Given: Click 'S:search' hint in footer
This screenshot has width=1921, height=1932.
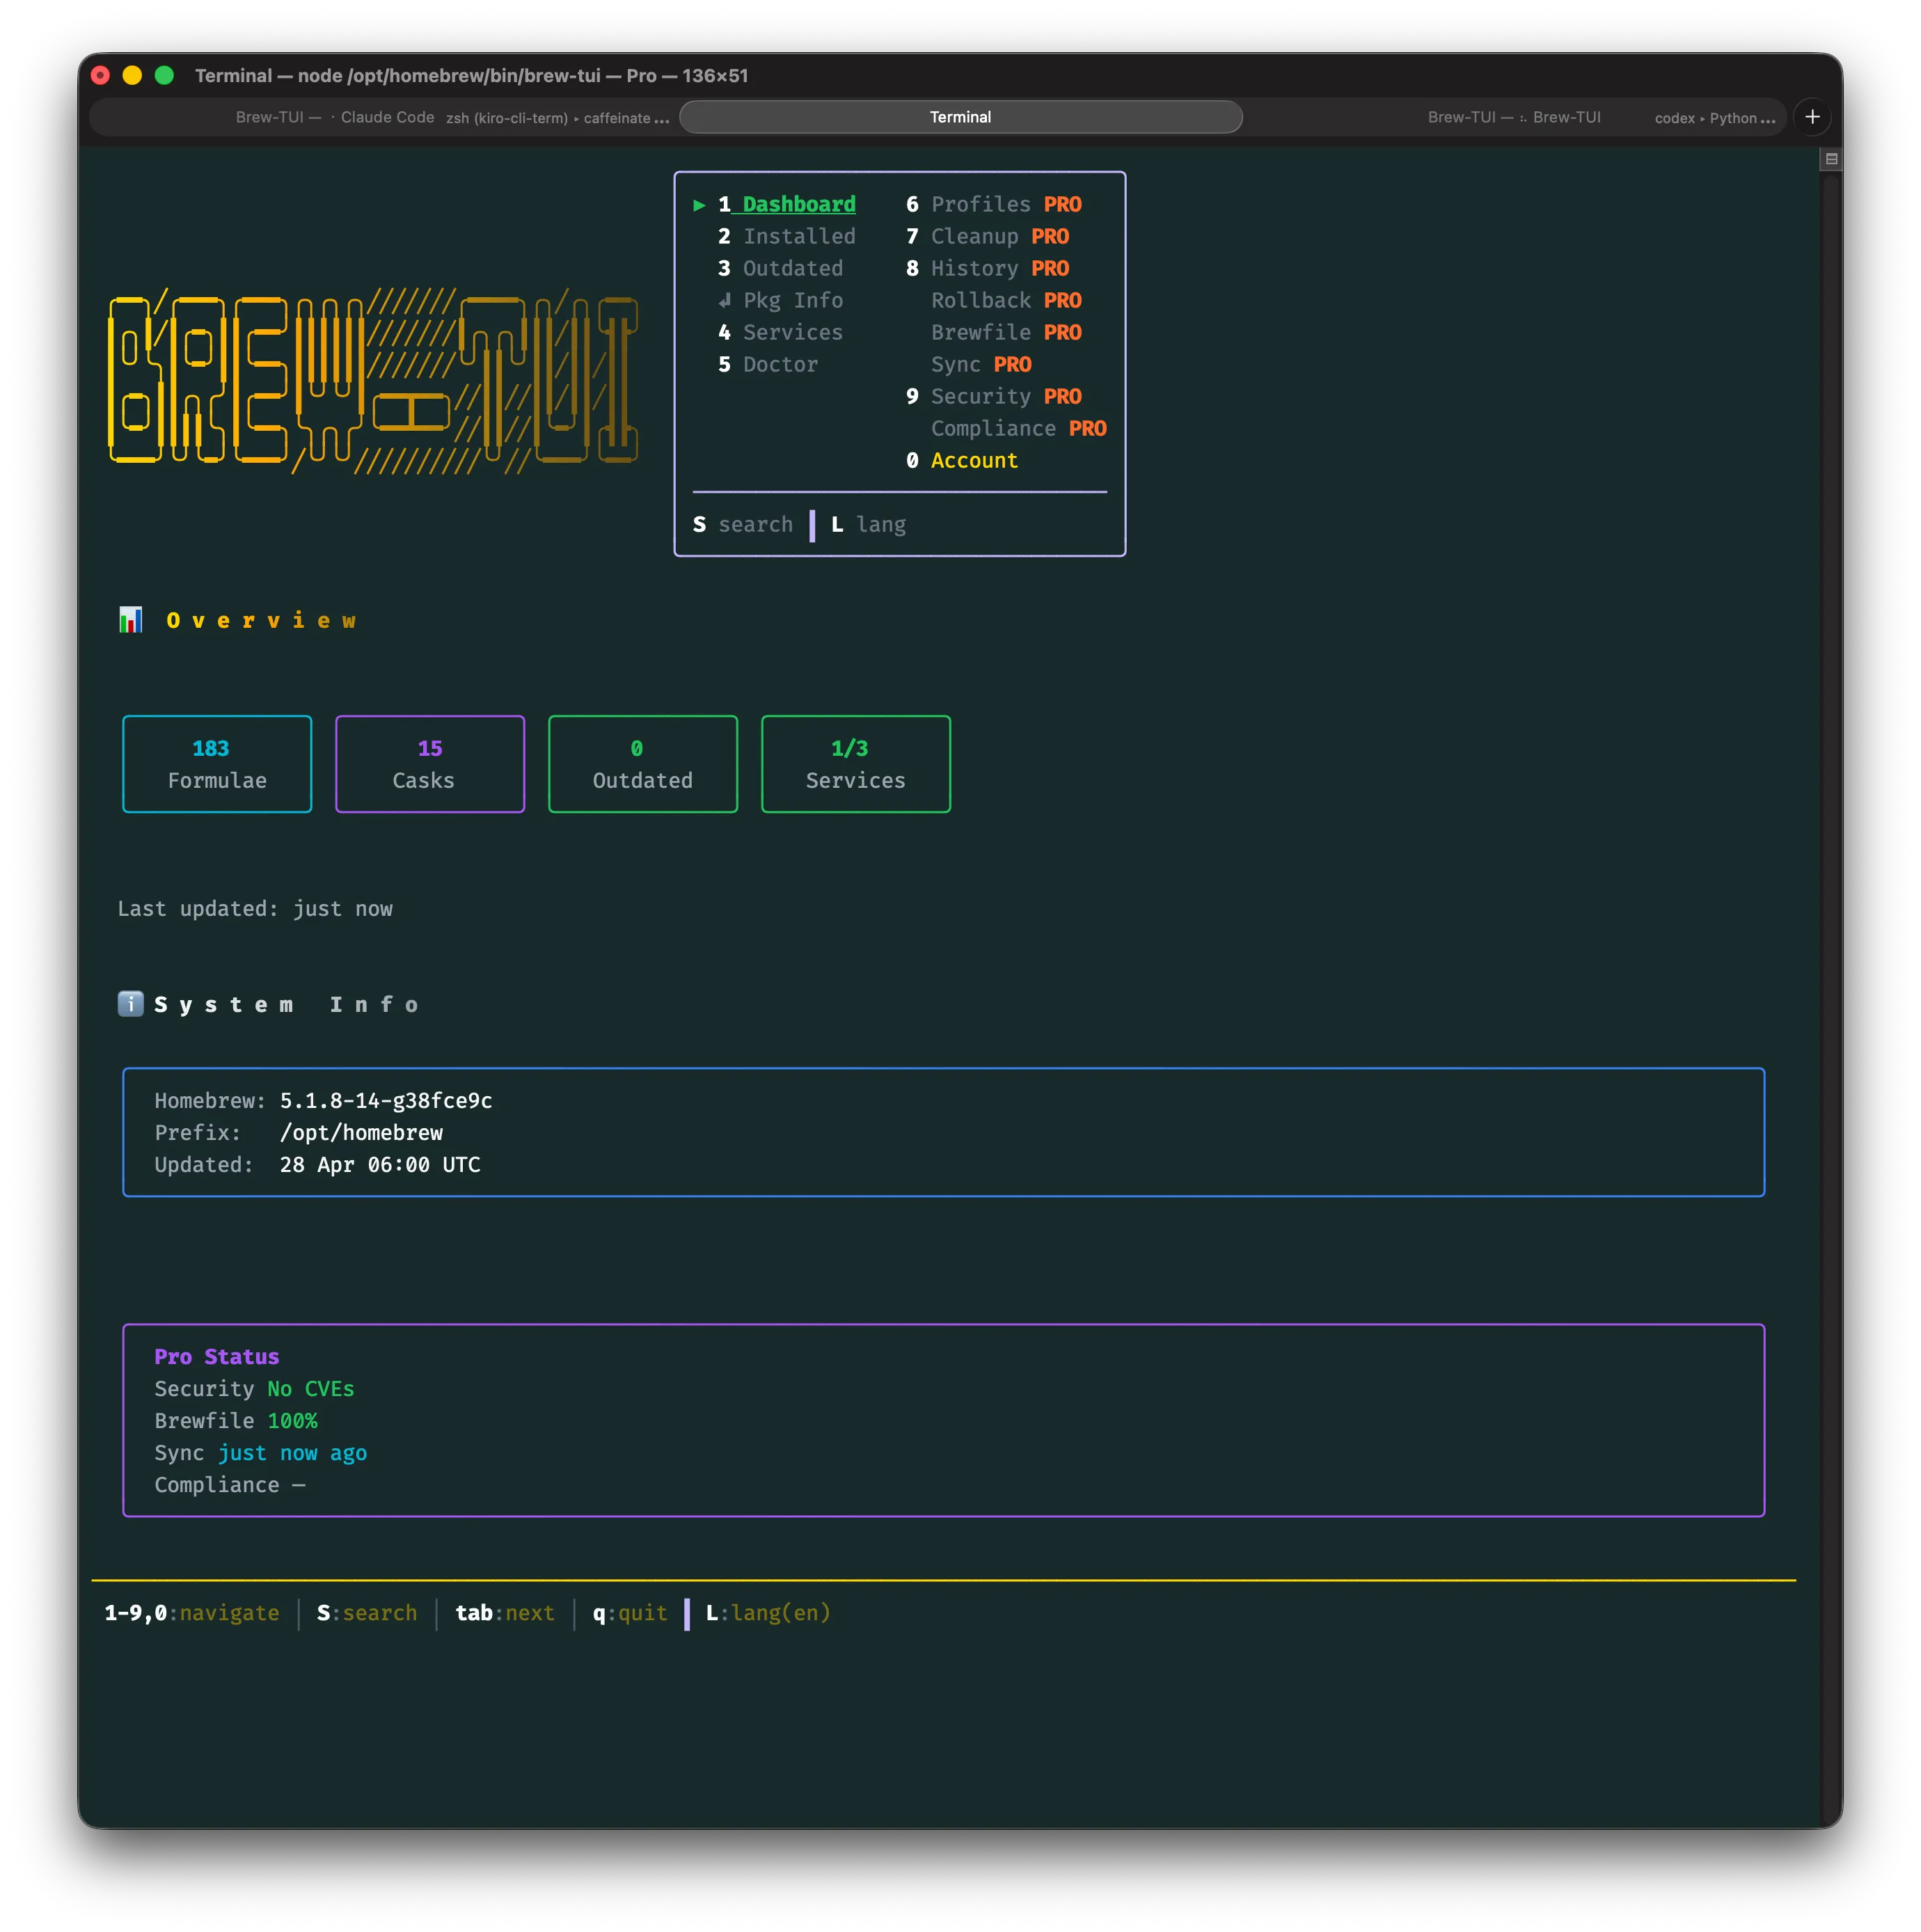Looking at the screenshot, I should [367, 1612].
